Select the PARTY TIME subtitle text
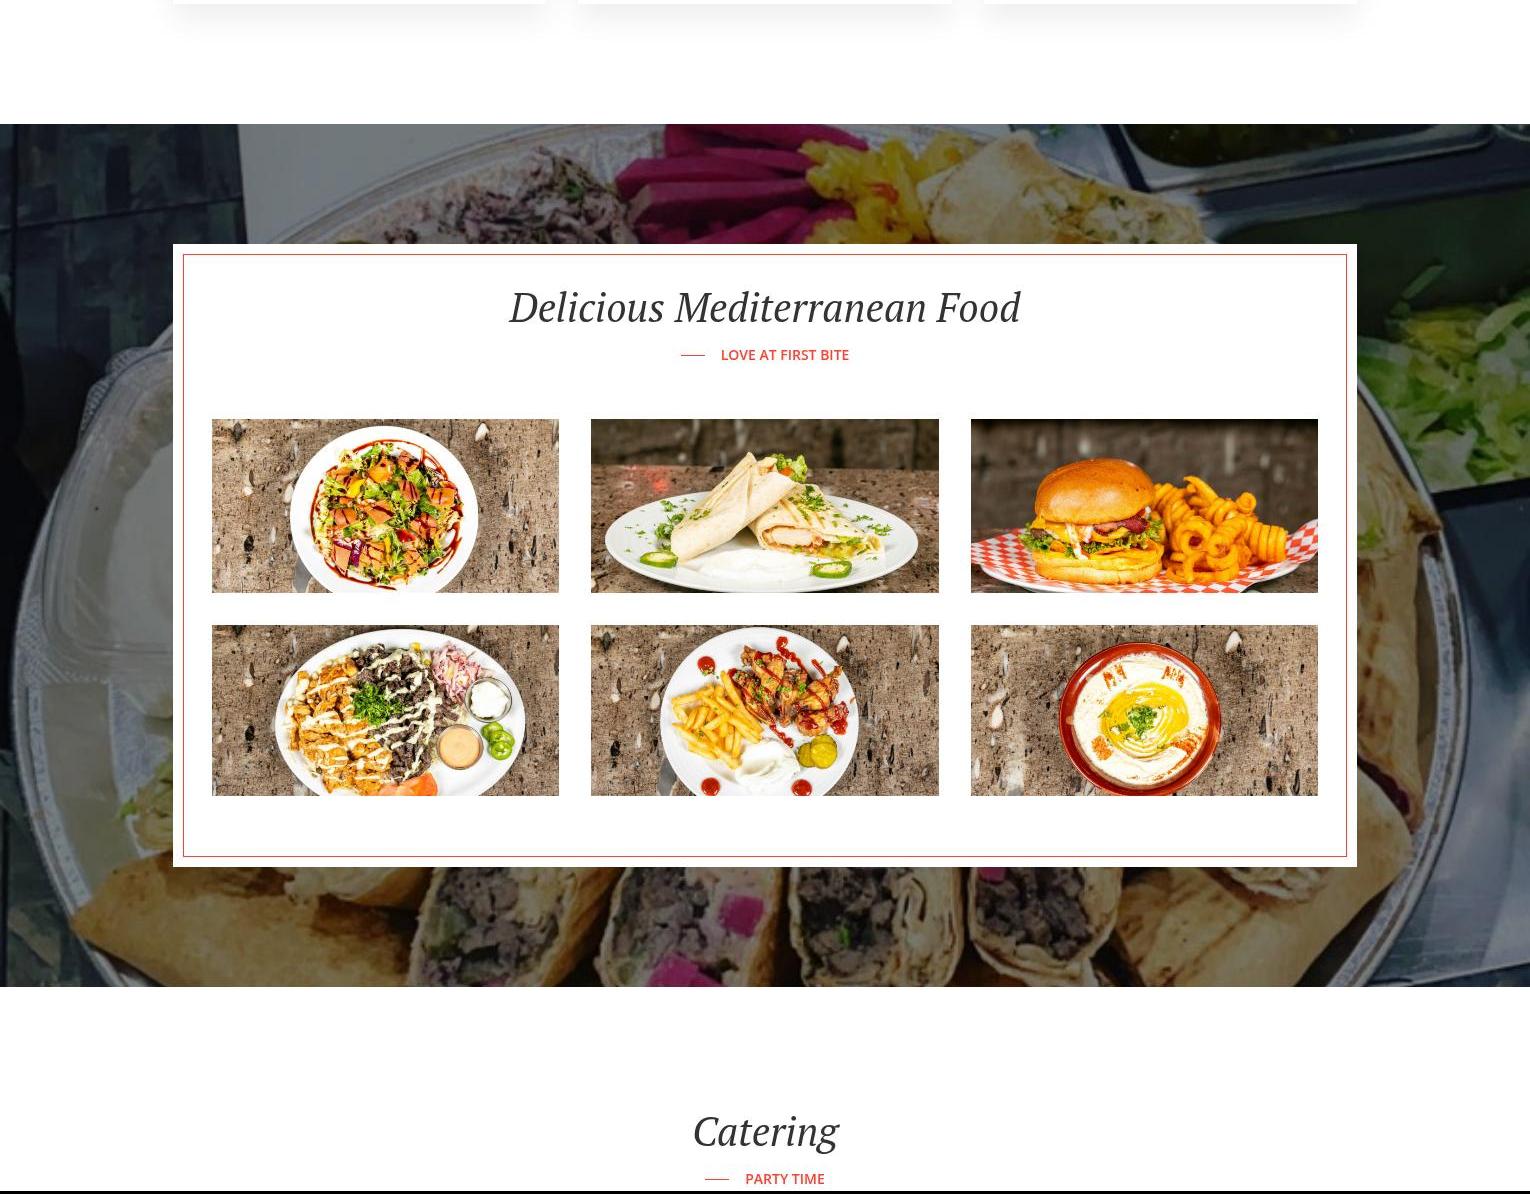This screenshot has height=1194, width=1530. (784, 1179)
